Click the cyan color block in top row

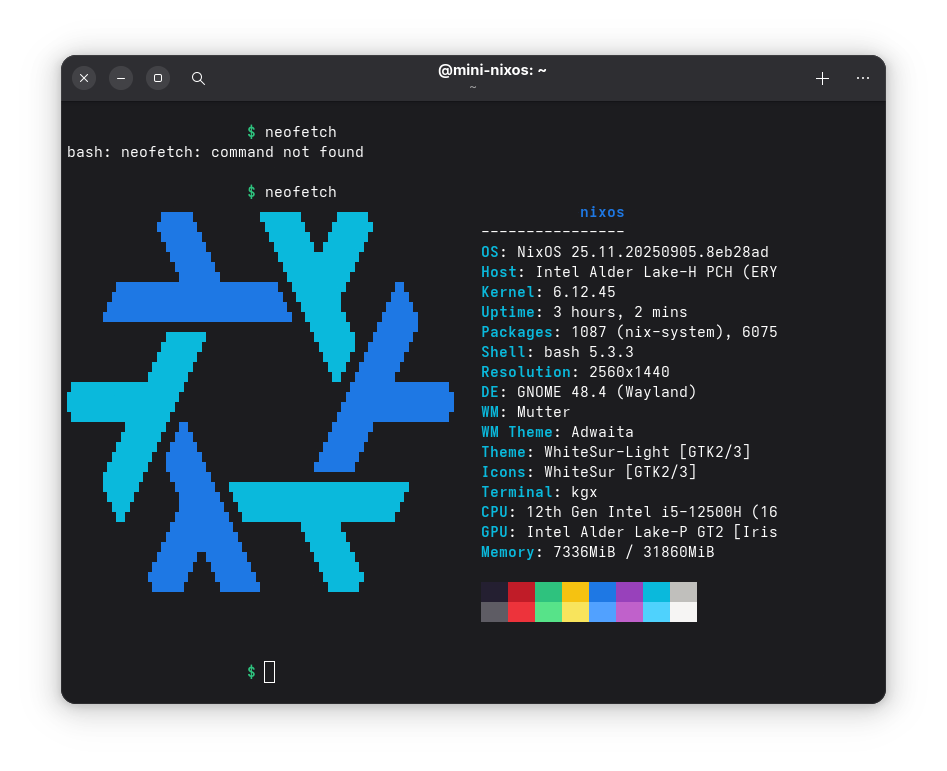[656, 592]
